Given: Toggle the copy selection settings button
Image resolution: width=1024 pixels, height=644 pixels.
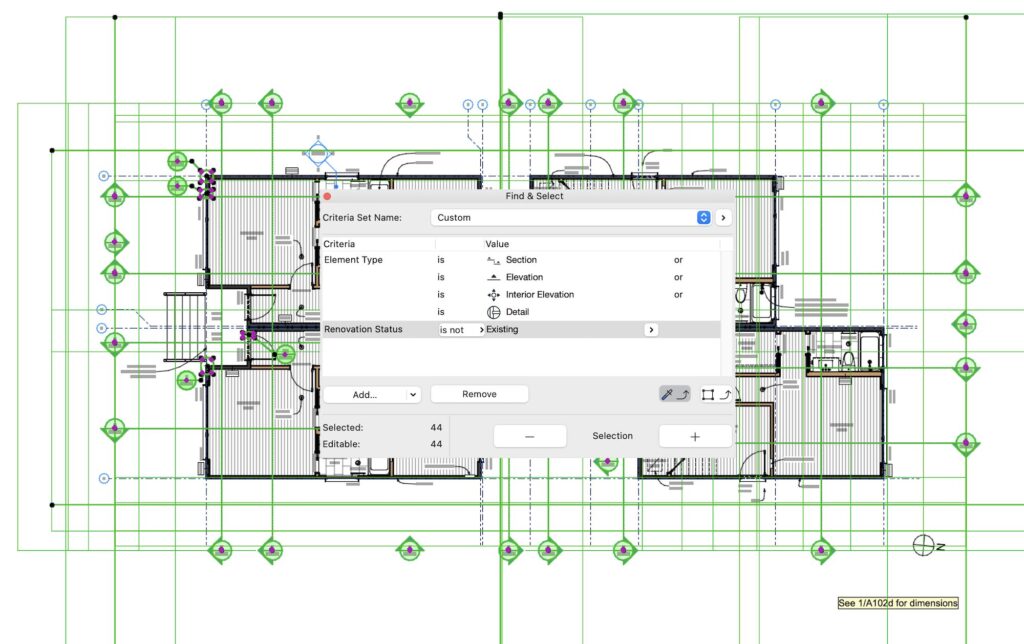Looking at the screenshot, I should tap(712, 395).
